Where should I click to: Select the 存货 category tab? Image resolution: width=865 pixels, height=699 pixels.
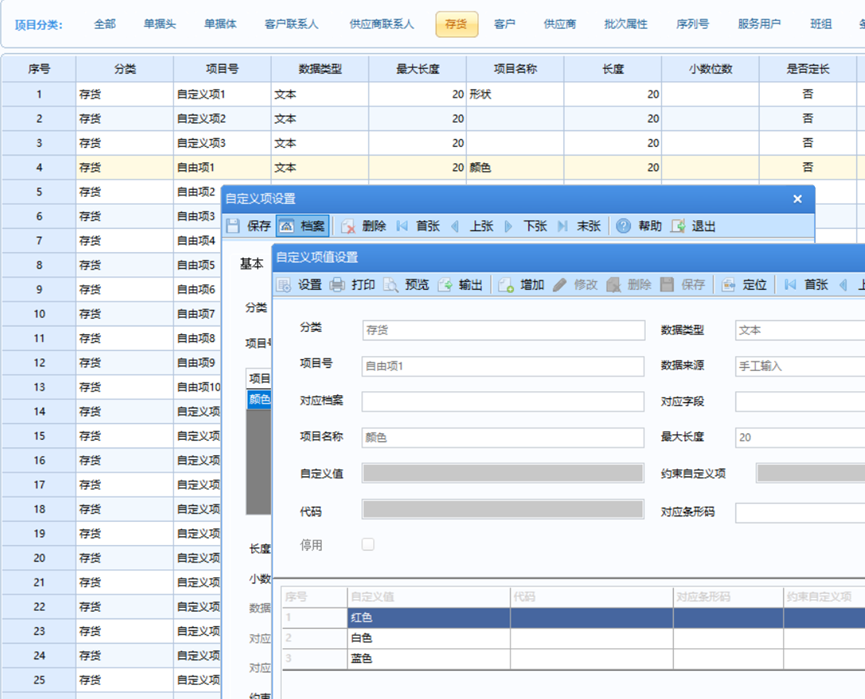[456, 24]
